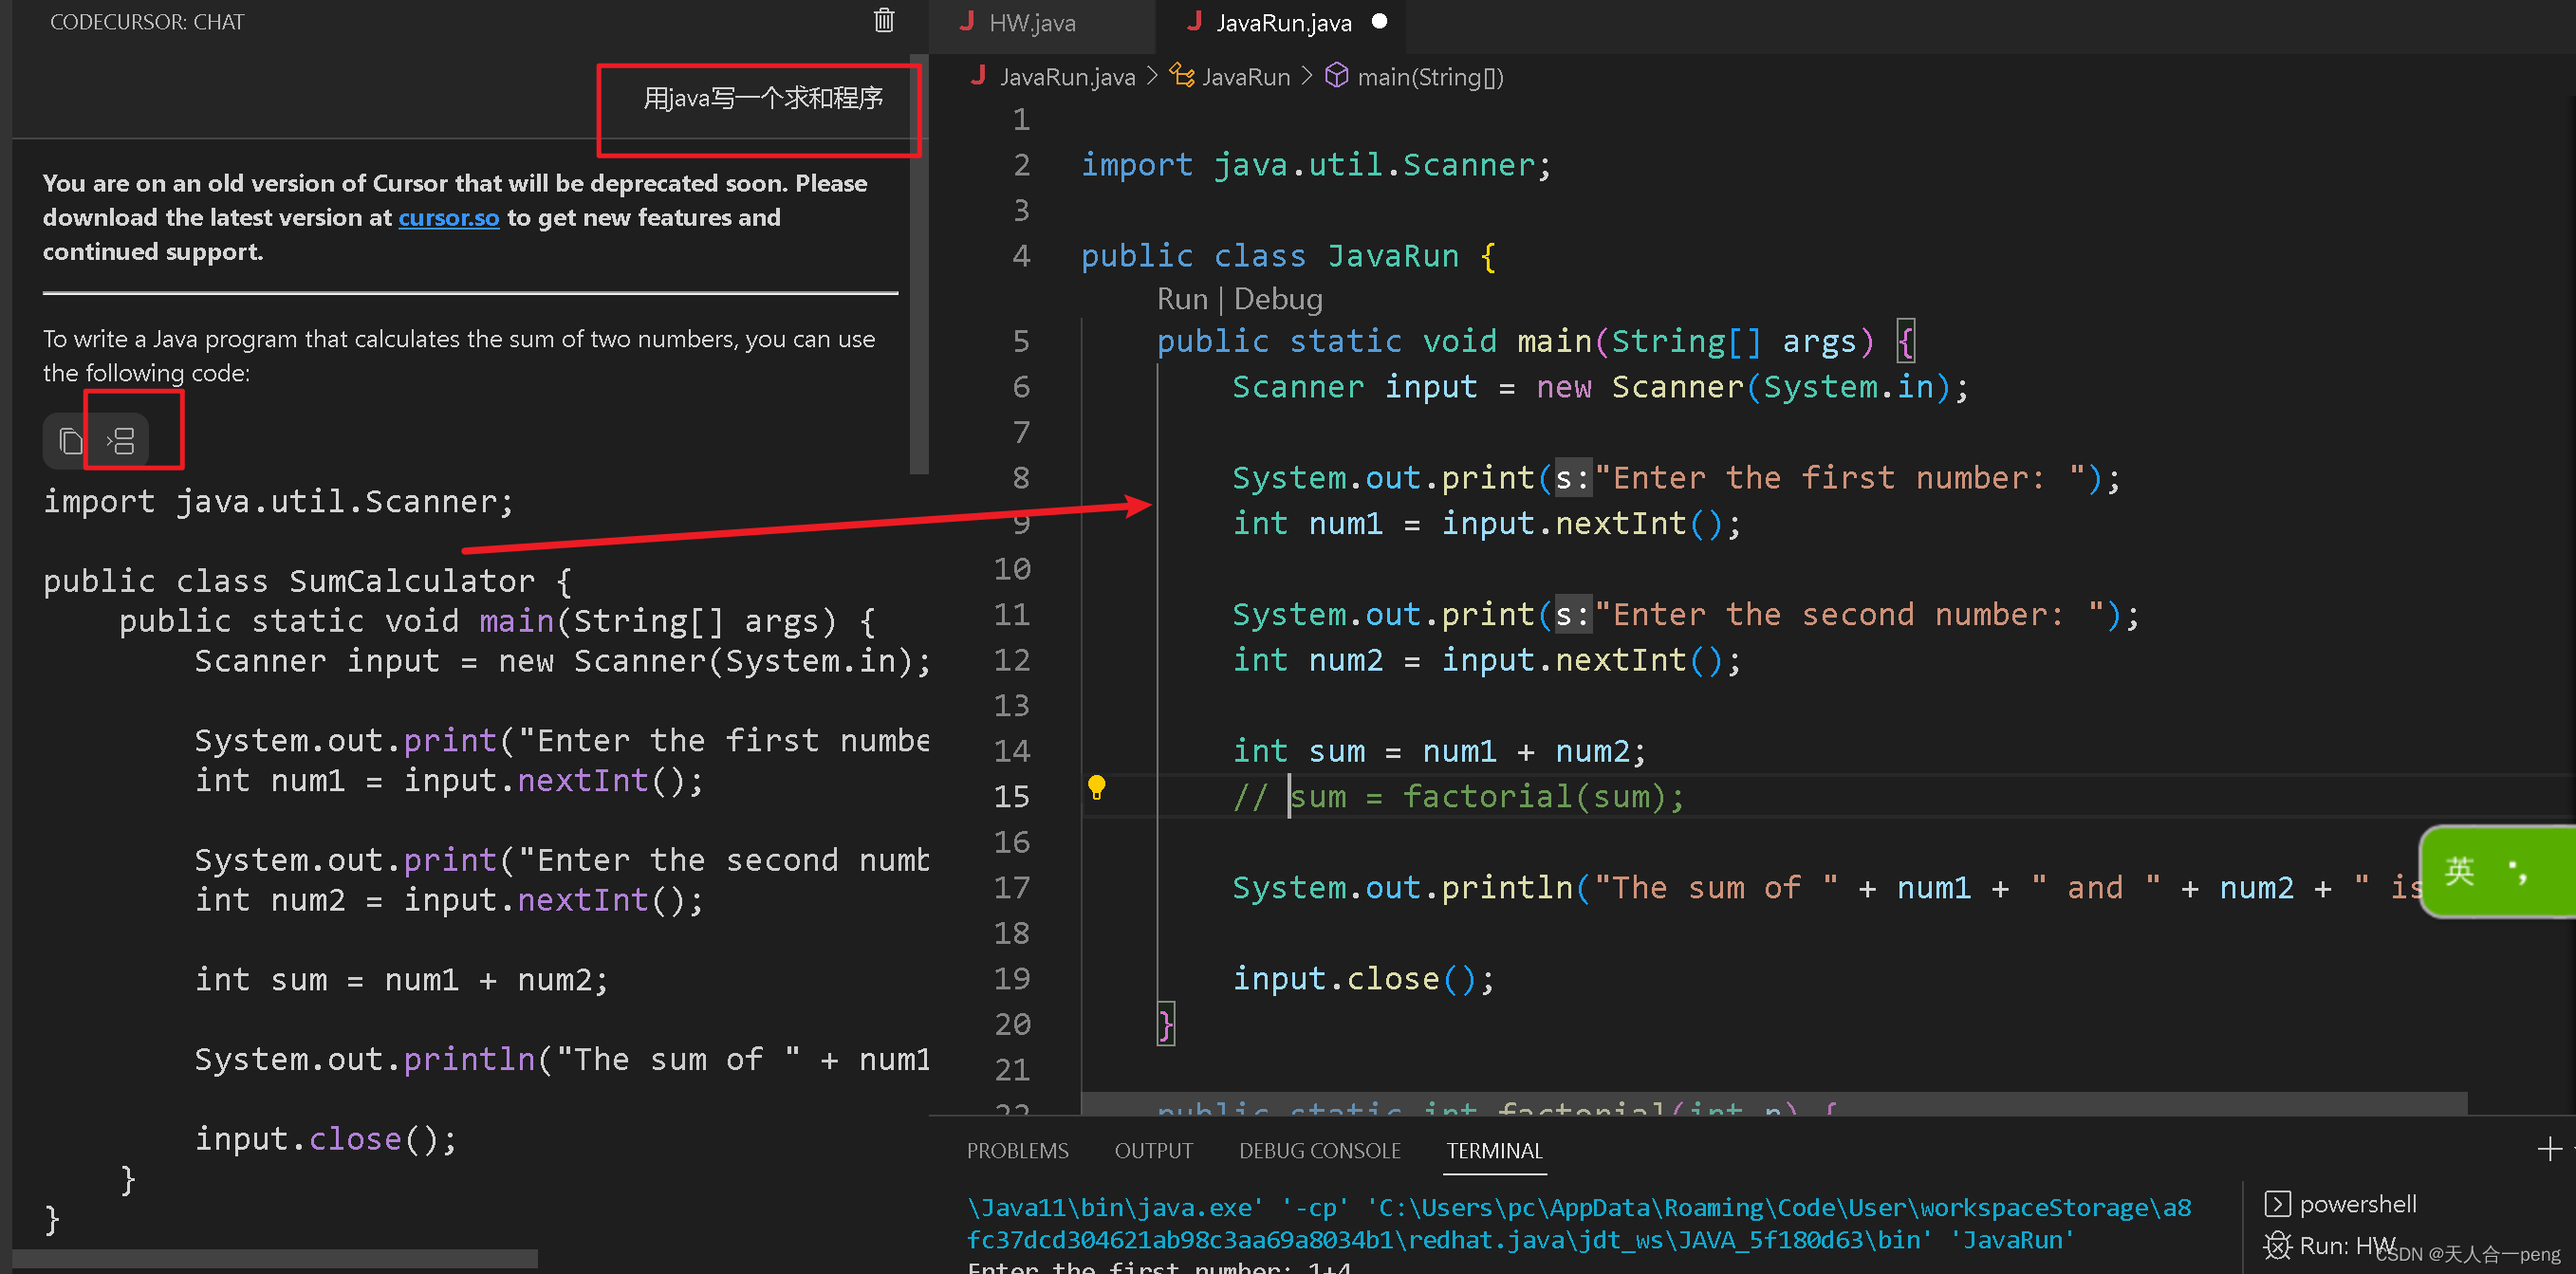The width and height of the screenshot is (2576, 1274).
Task: Click the yellow lightbulb quick-fix icon
Action: click(x=1096, y=788)
